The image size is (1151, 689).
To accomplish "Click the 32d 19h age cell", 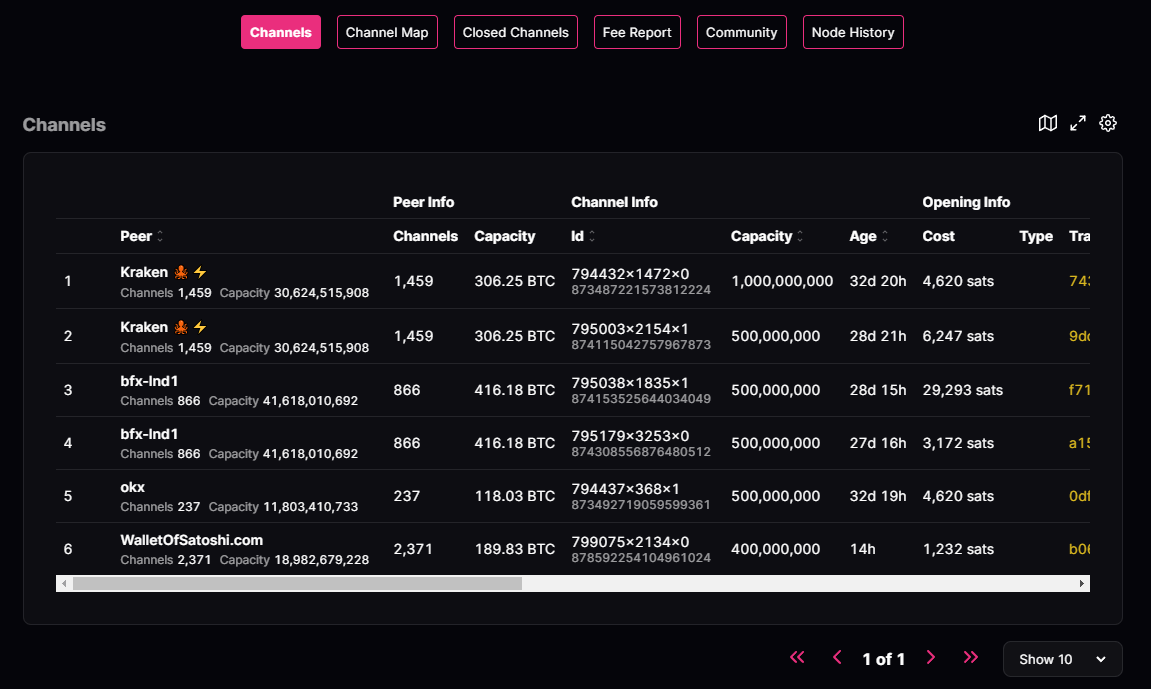I will point(878,496).
